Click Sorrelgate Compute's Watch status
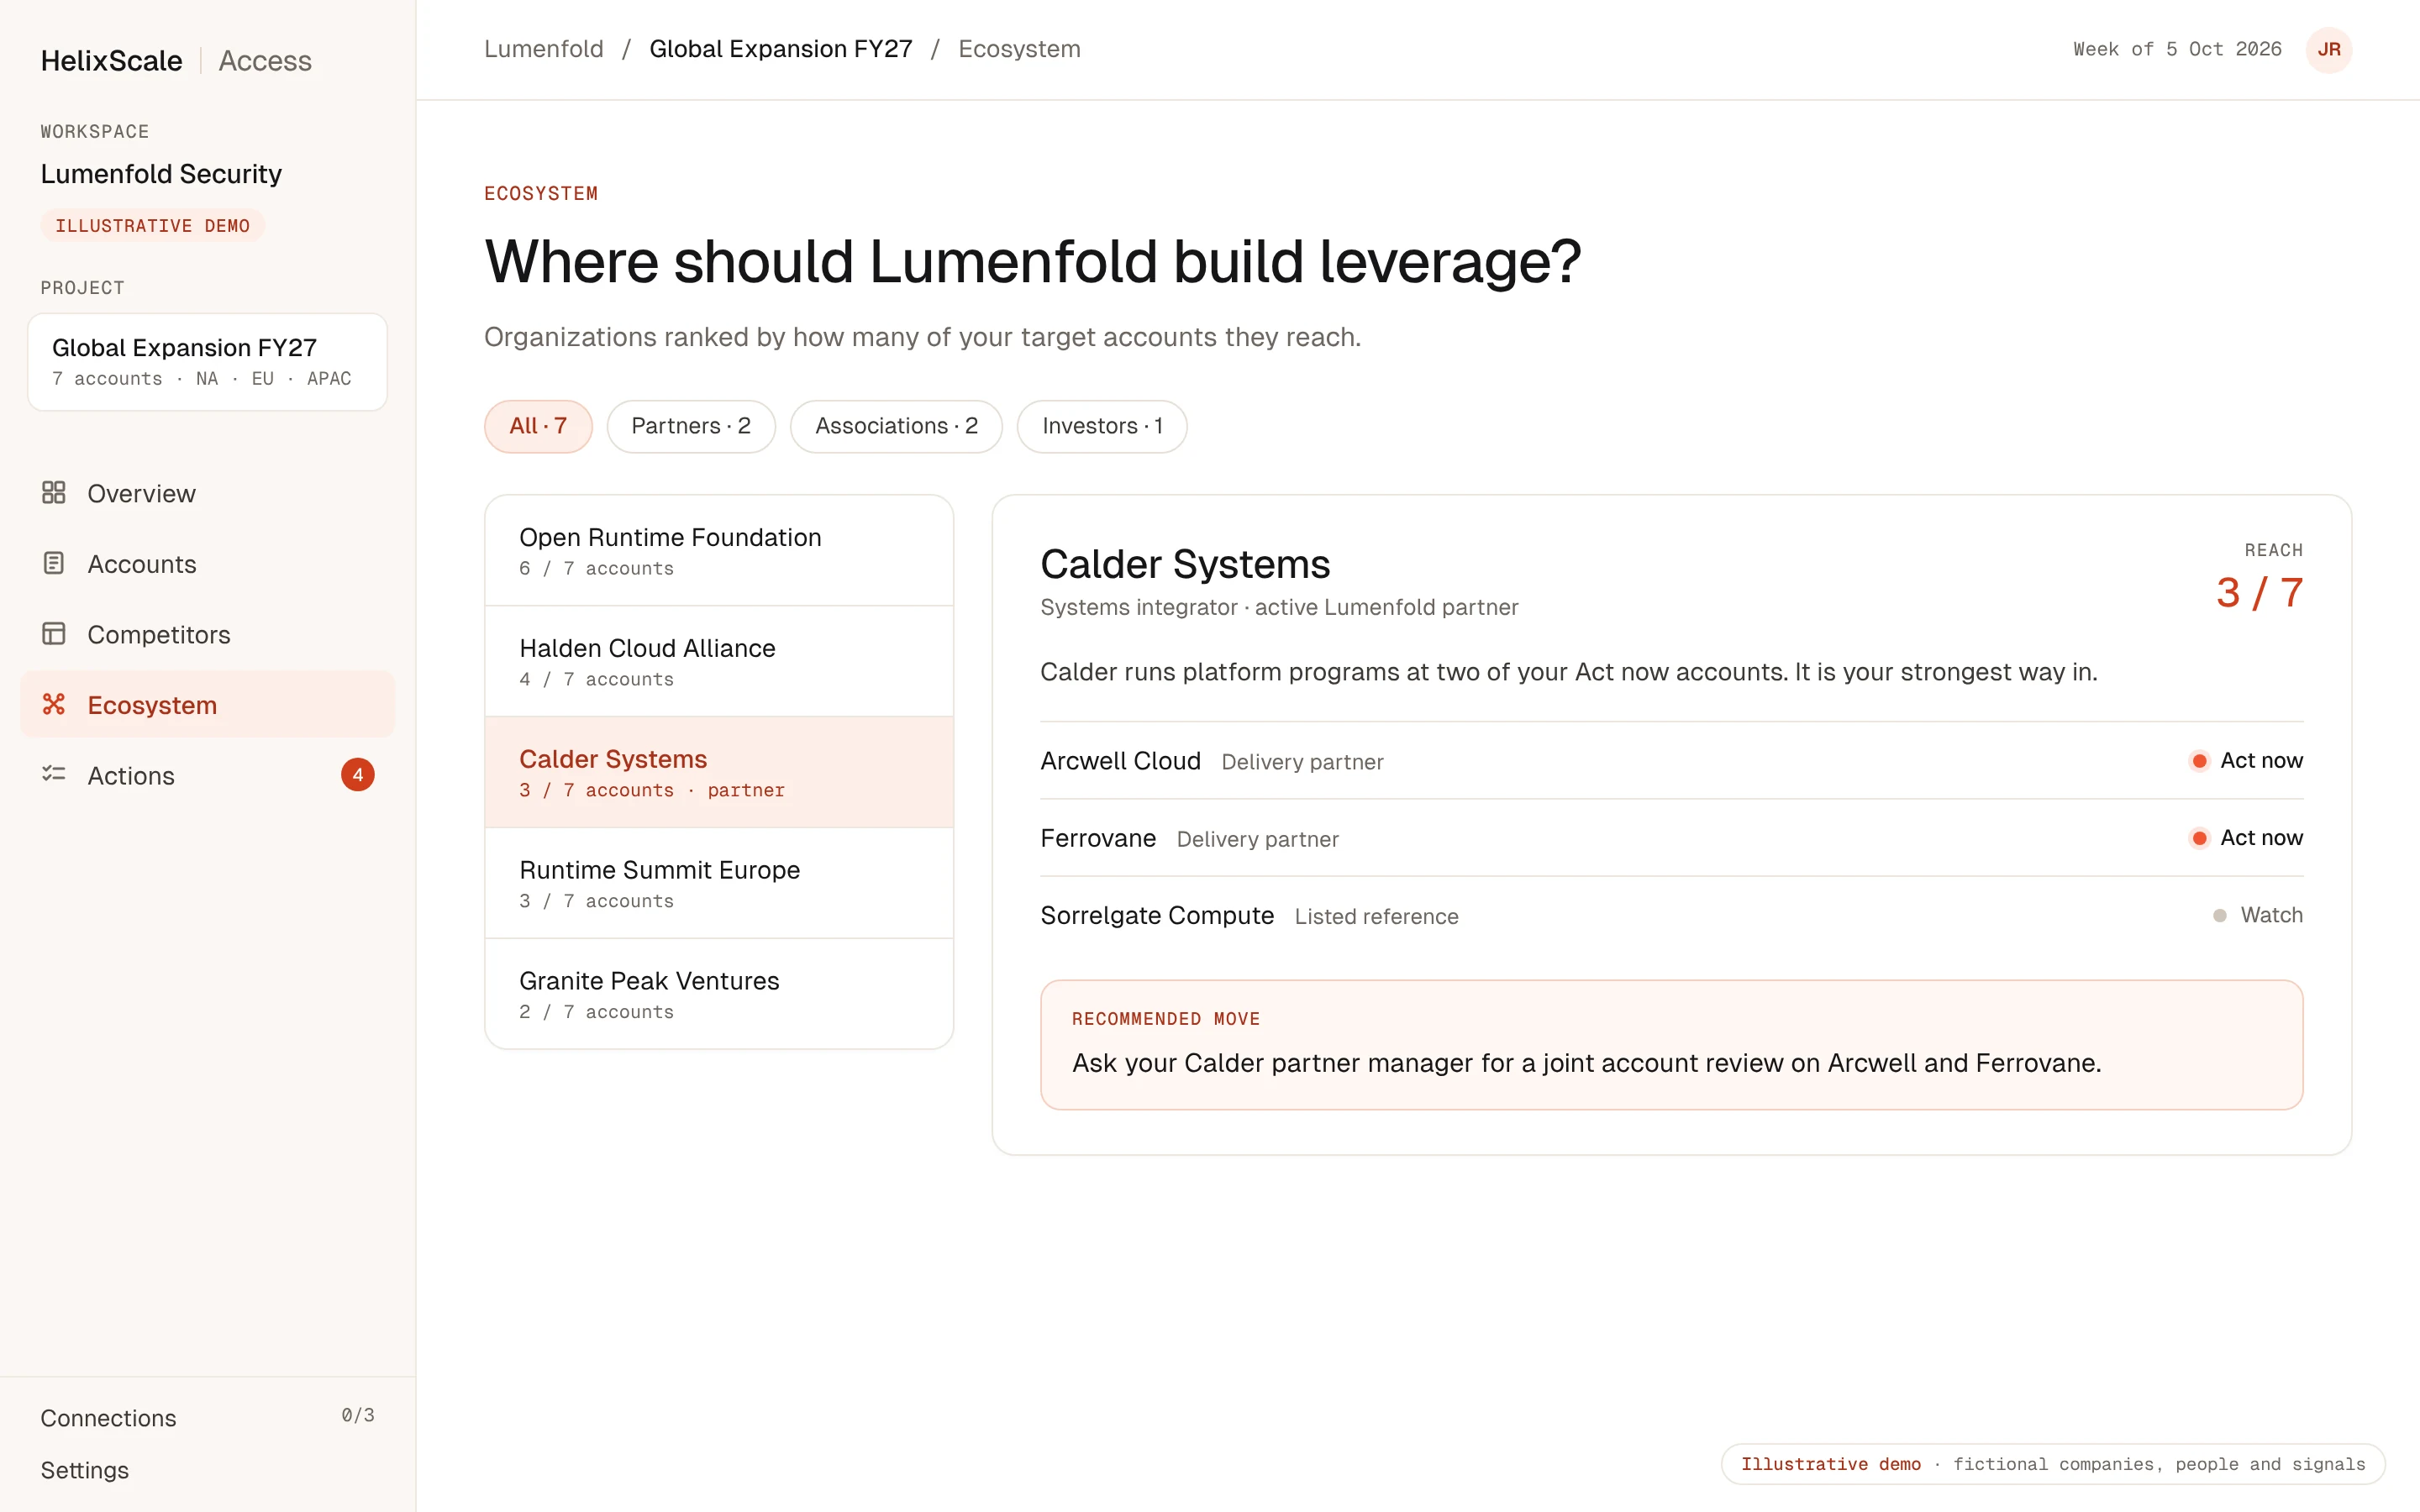The height and width of the screenshot is (1512, 2420). [2257, 915]
